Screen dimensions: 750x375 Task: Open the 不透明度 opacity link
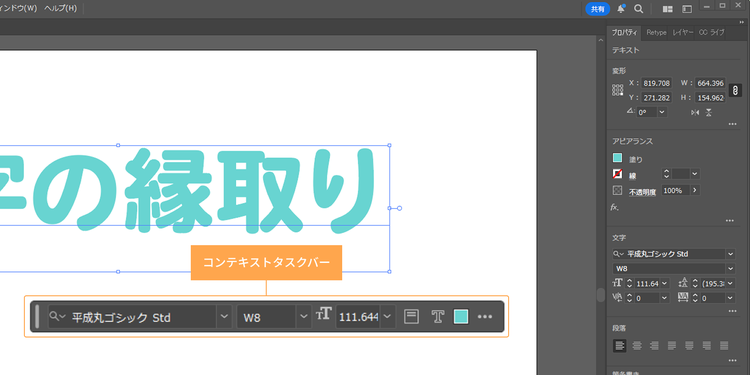643,192
